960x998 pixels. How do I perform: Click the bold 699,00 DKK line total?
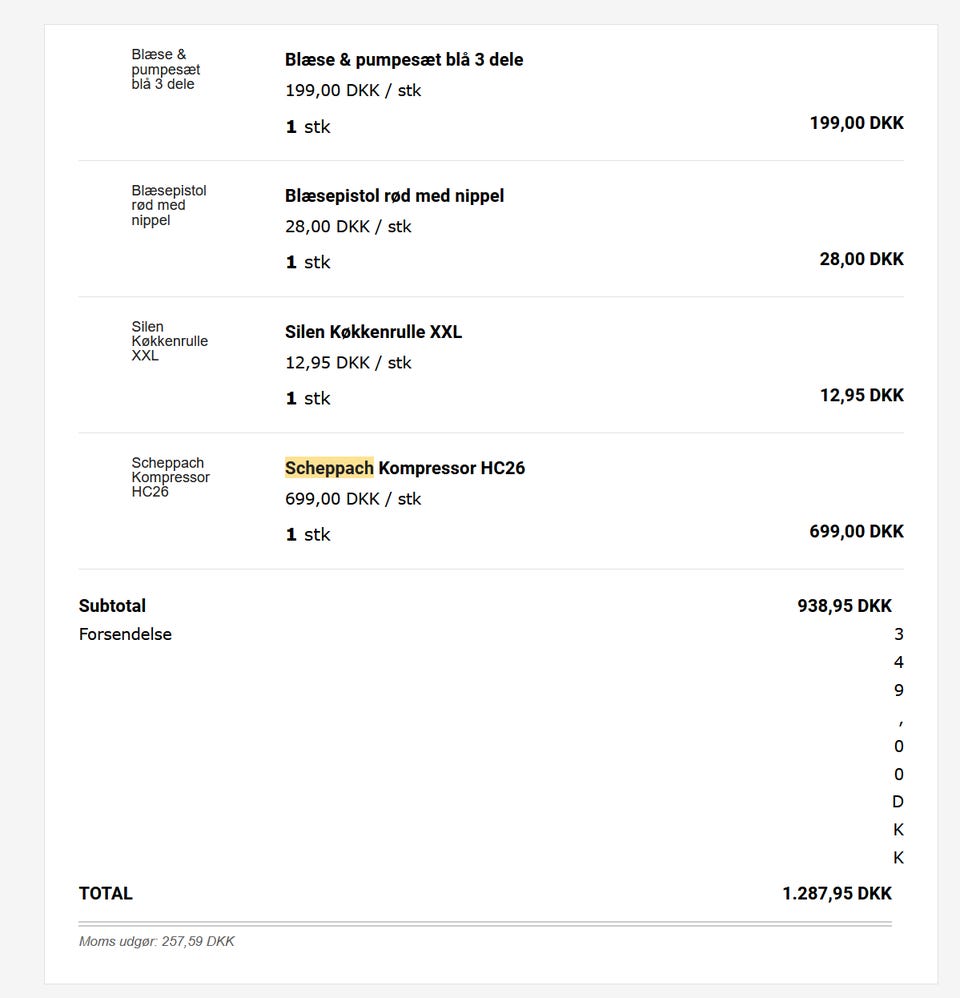click(856, 532)
